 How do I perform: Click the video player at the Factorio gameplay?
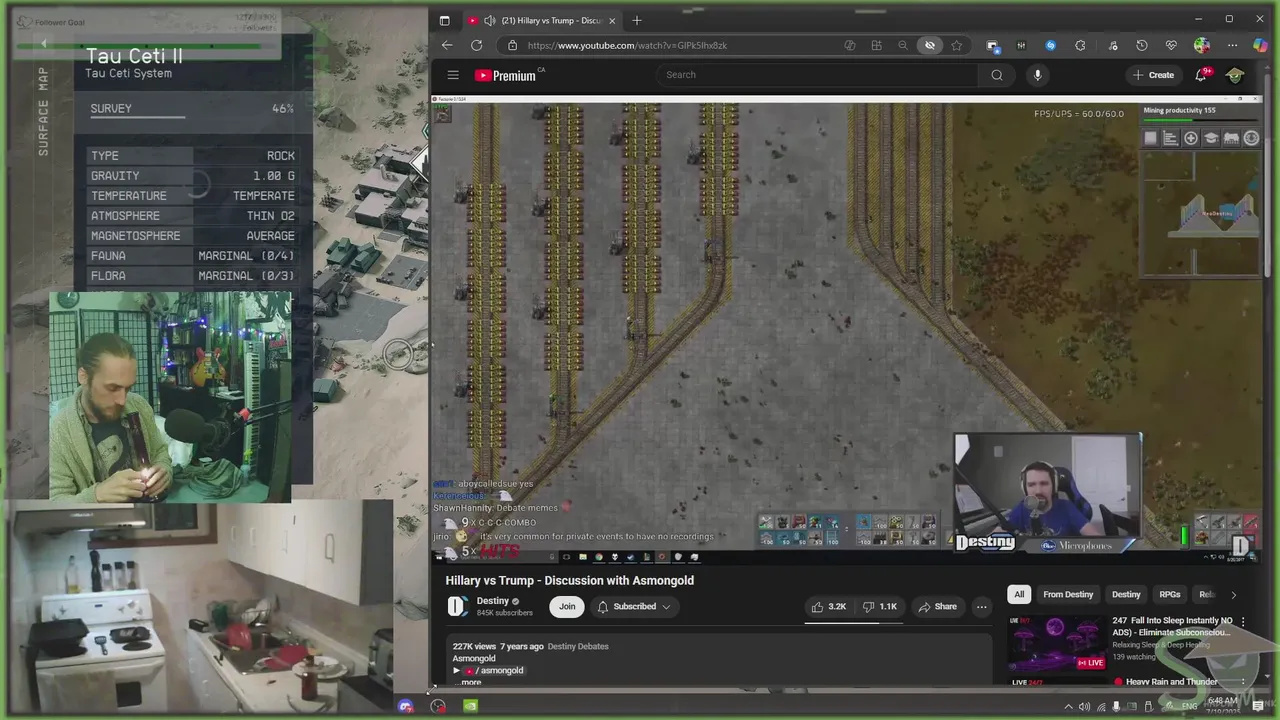pyautogui.click(x=847, y=330)
